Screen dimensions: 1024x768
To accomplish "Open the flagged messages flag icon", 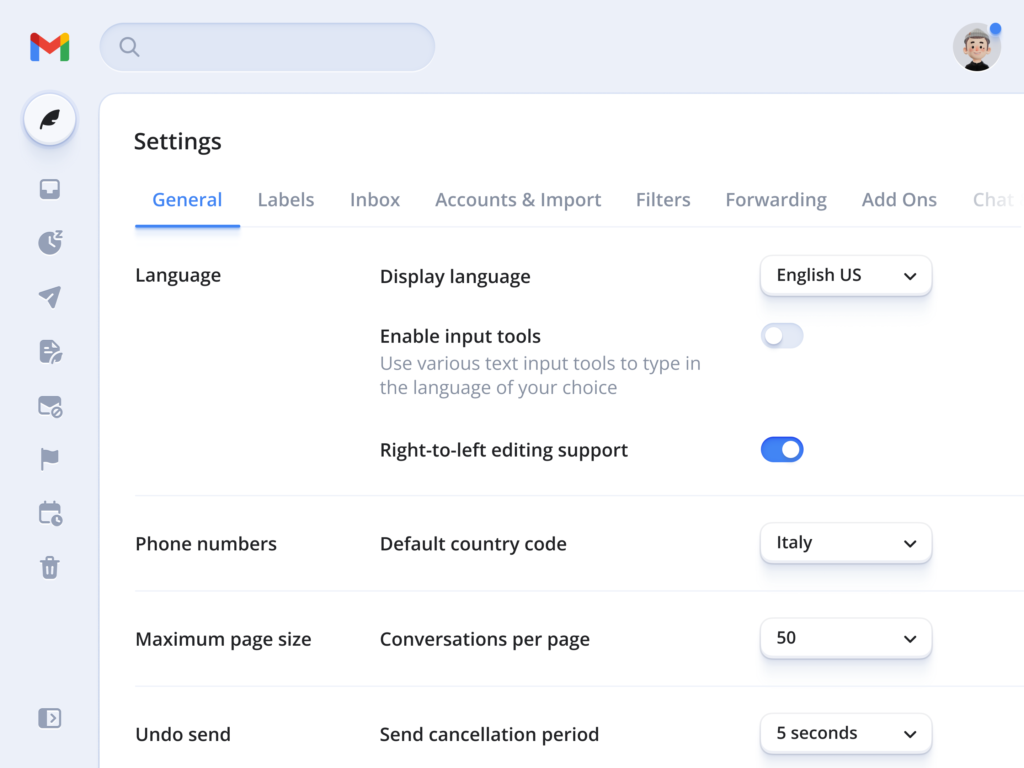I will coord(50,459).
